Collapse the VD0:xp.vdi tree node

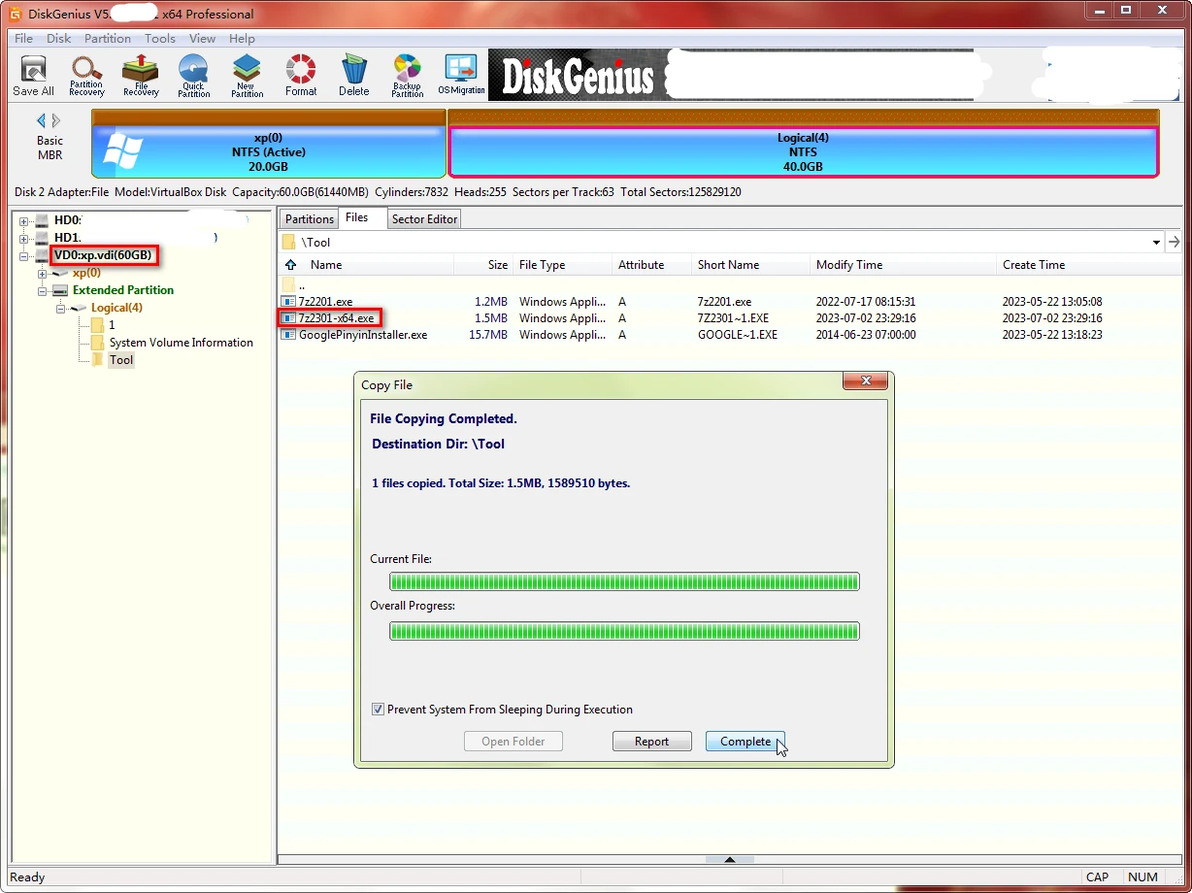[24, 255]
